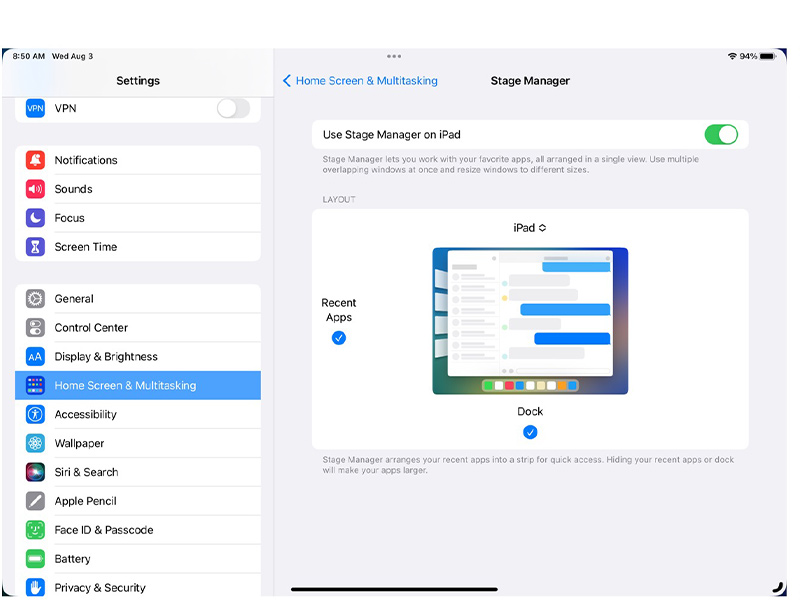Tap the Siri & Search orb icon
The image size is (800, 600).
point(35,472)
